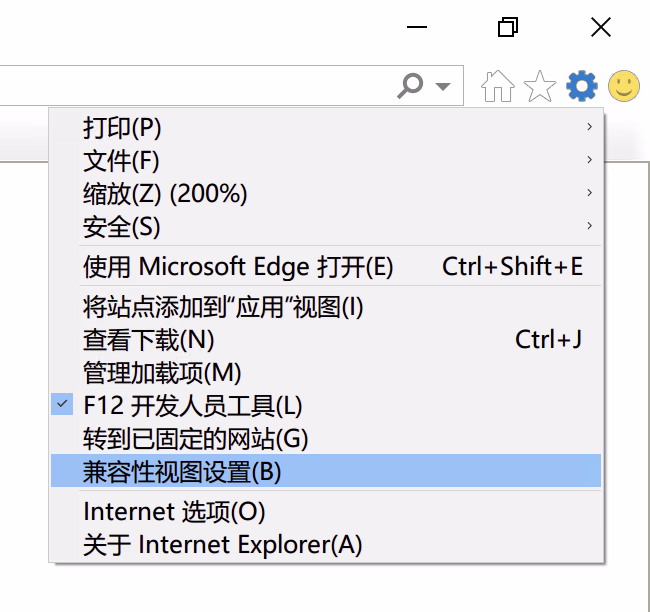Open Internet 选项(O)
650x612 pixels.
coord(174,512)
